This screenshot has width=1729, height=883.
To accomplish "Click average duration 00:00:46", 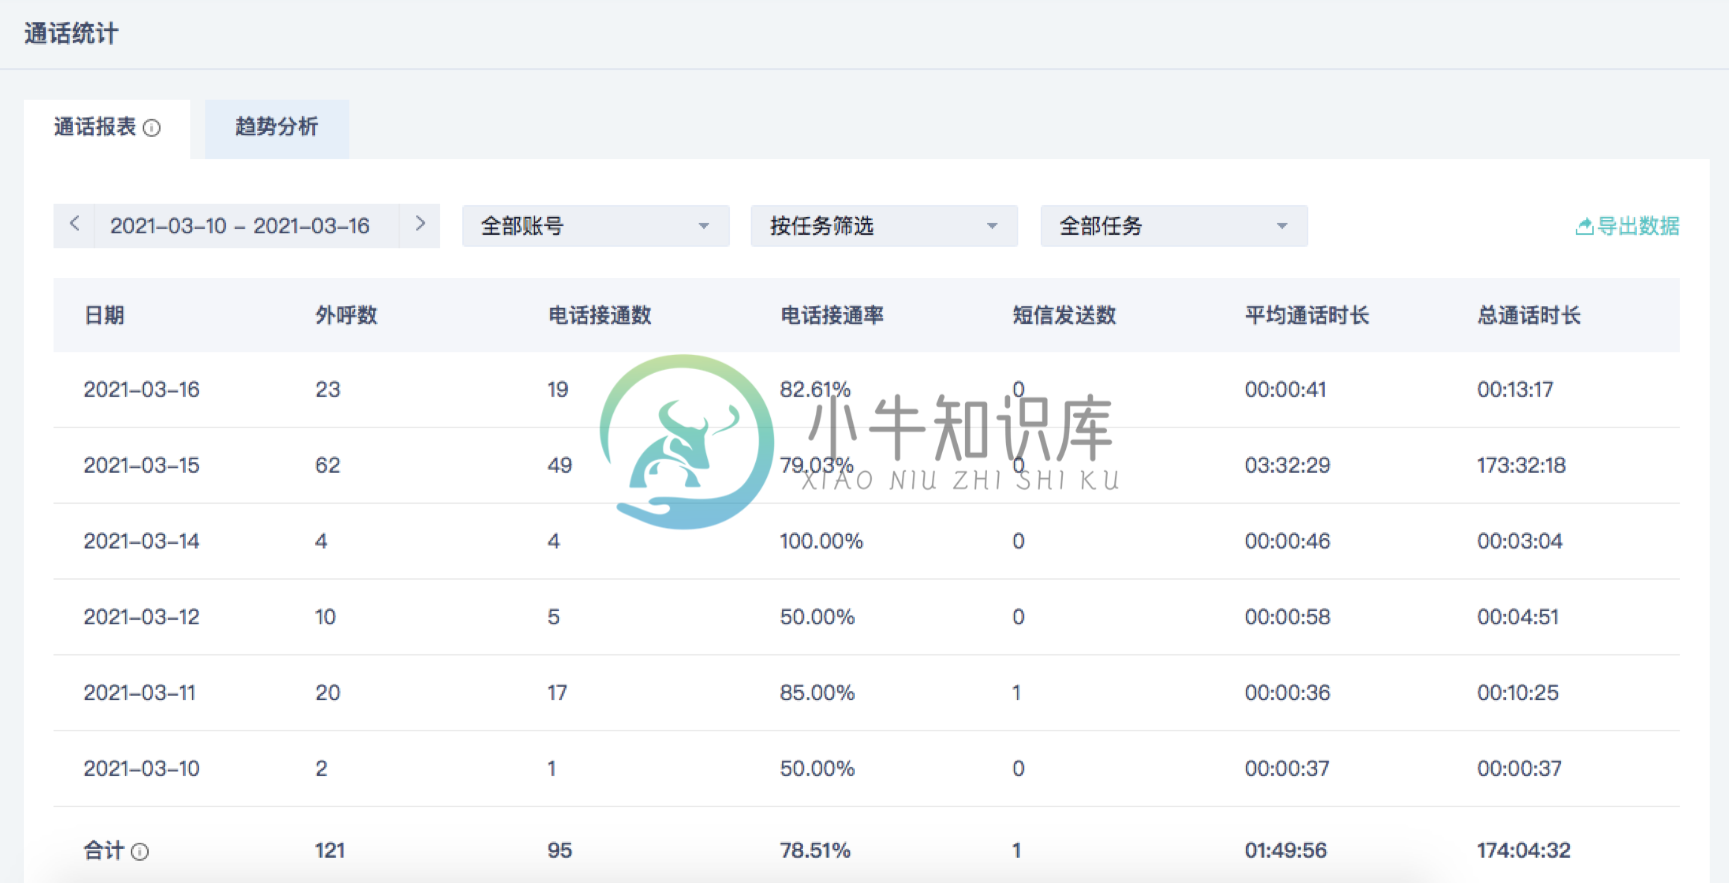I will [1288, 542].
